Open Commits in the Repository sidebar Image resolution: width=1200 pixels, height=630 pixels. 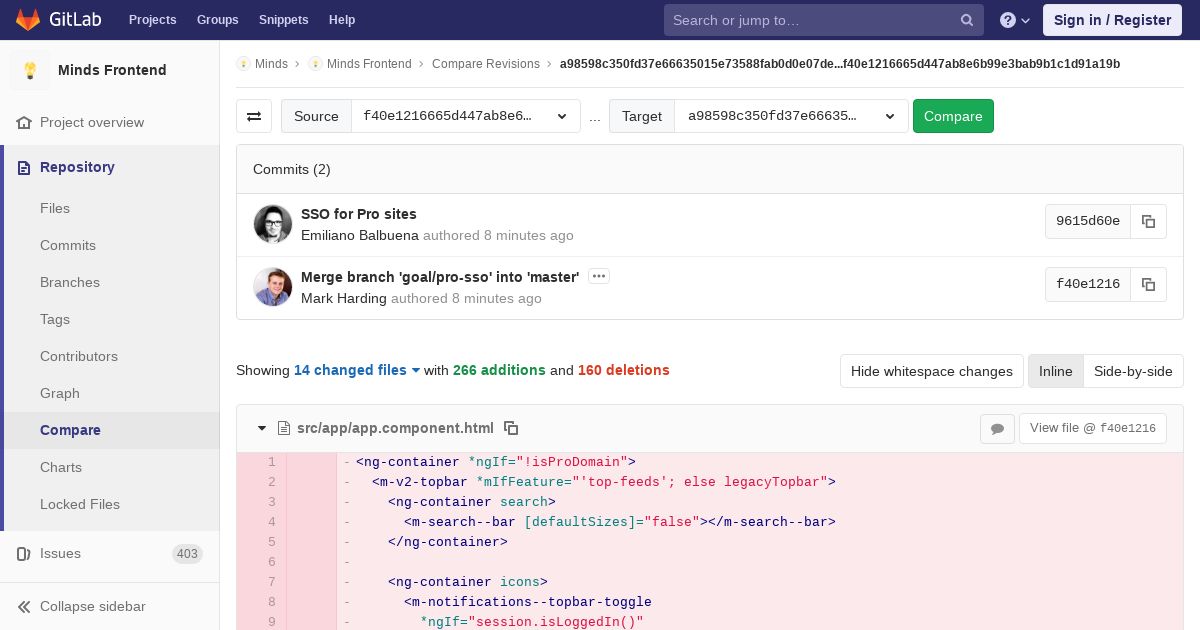[68, 245]
